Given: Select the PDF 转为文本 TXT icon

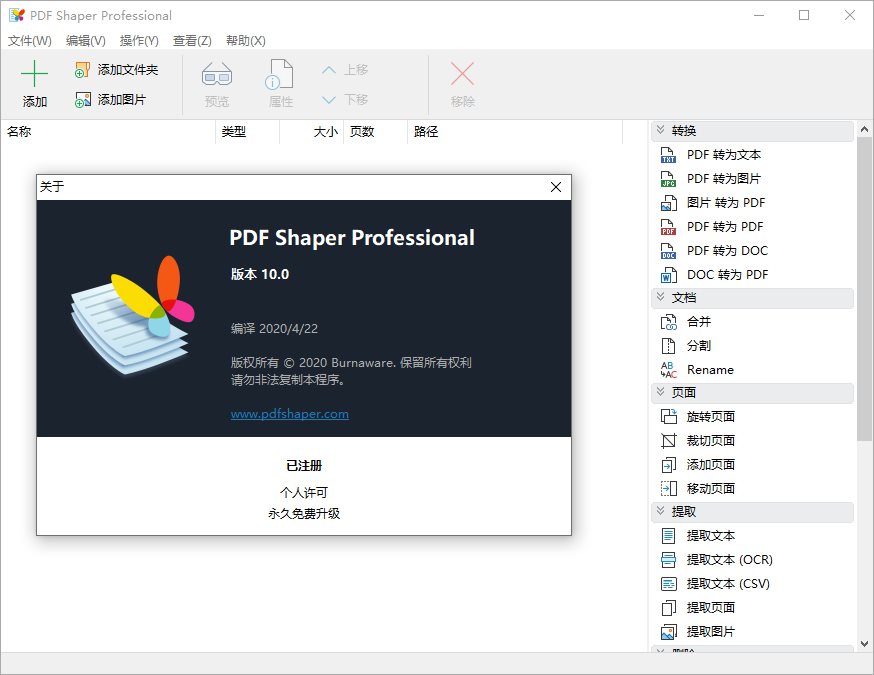Looking at the screenshot, I should click(x=668, y=155).
